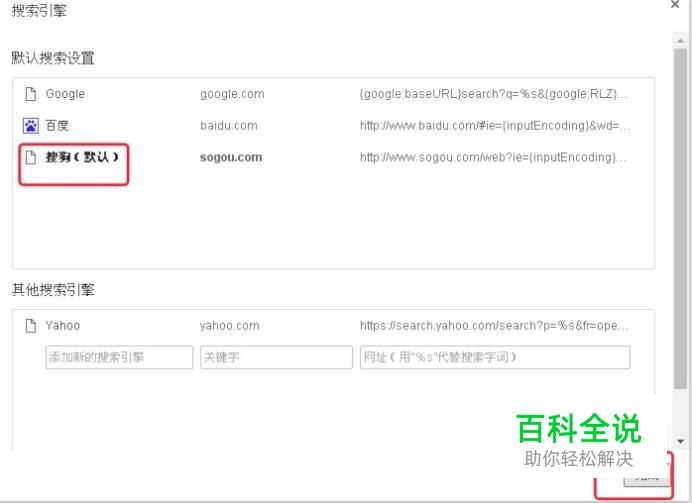
Task: Click the Google baseURL search URL
Action: tap(493, 94)
